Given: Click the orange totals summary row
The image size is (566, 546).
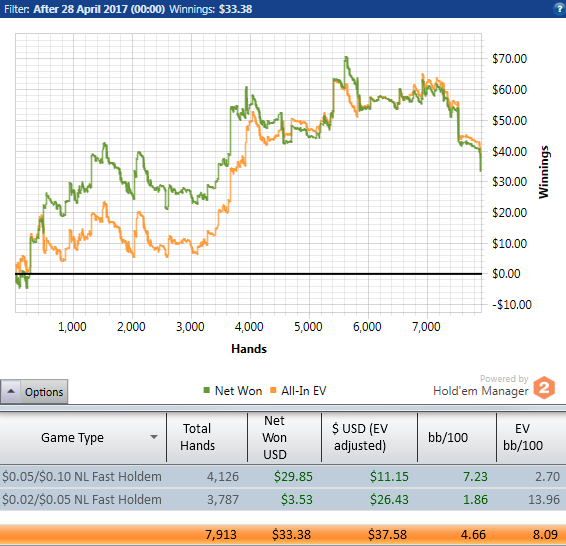Looking at the screenshot, I should [x=283, y=534].
